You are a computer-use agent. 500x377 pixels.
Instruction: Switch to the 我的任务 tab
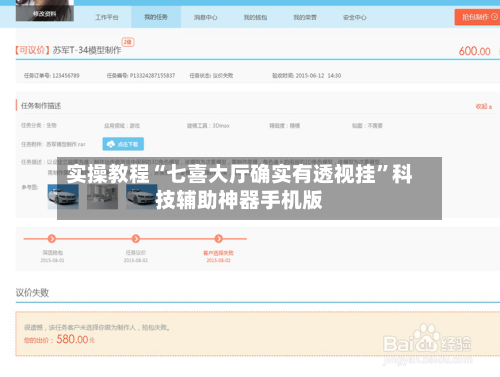point(156,17)
